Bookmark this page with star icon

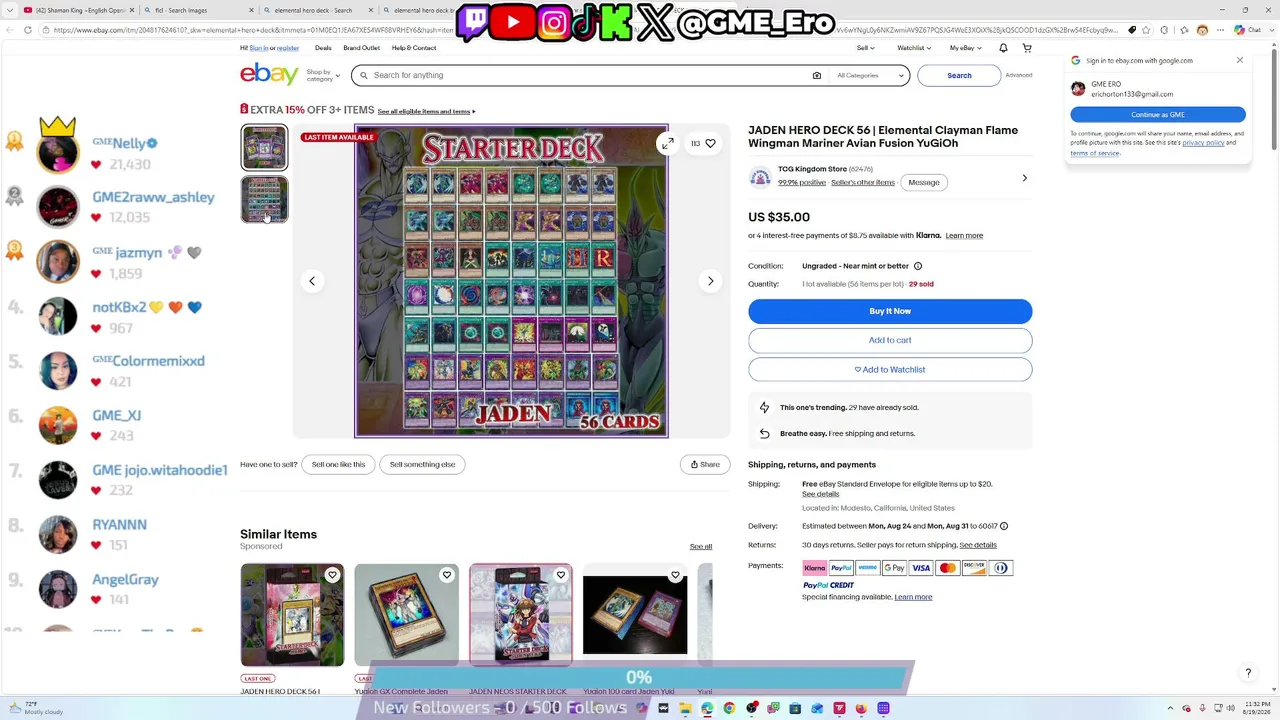[x=1148, y=30]
